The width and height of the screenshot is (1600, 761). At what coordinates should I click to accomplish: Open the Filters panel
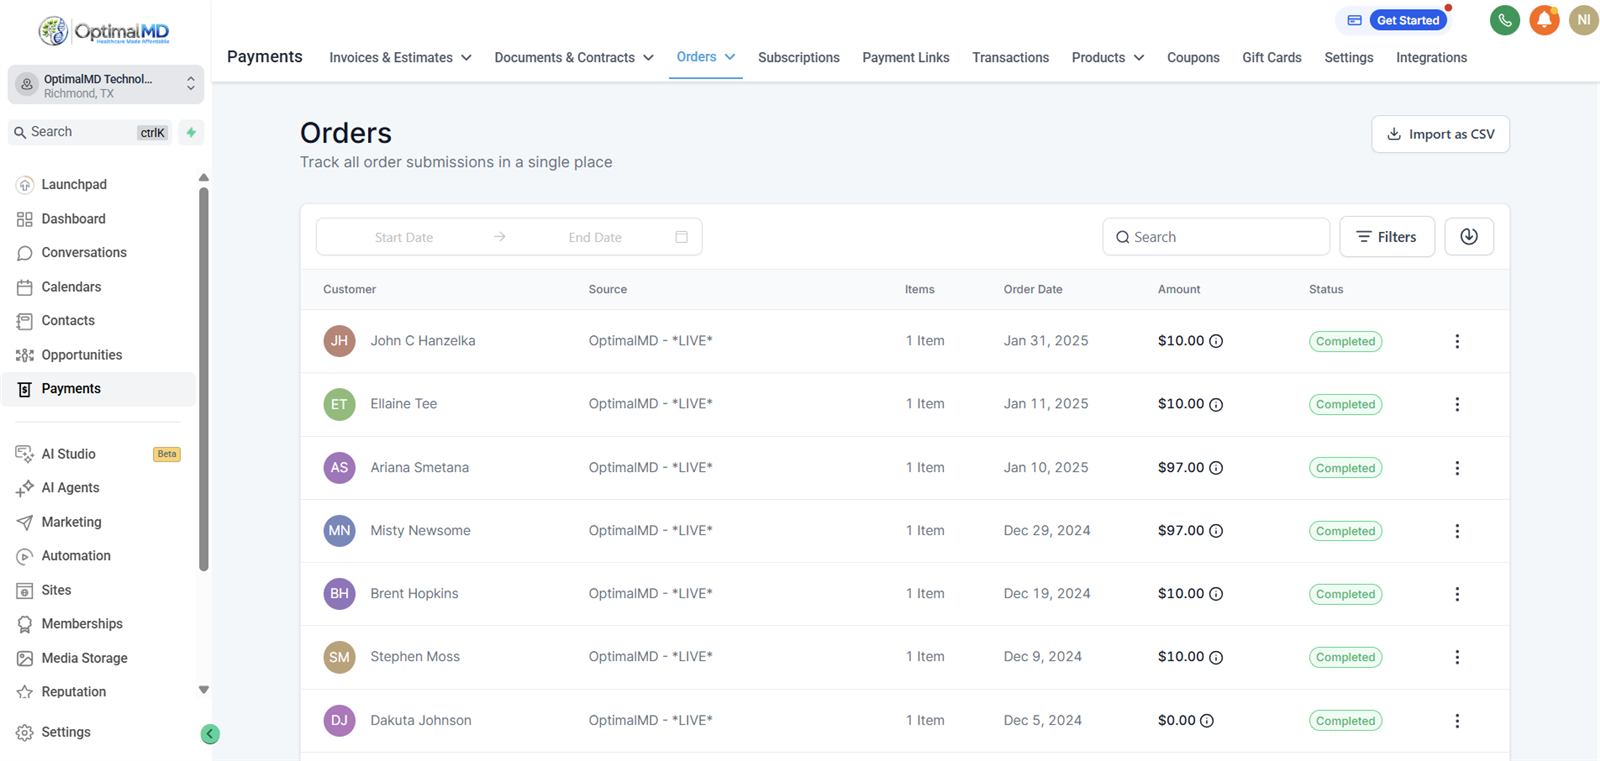(1387, 237)
